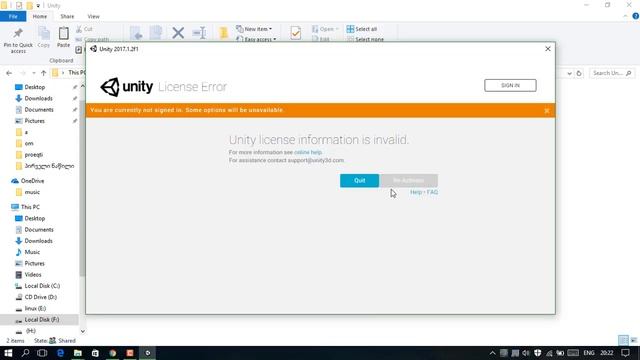The height and width of the screenshot is (360, 640).
Task: Open the Easy access dropdown
Action: (256, 39)
